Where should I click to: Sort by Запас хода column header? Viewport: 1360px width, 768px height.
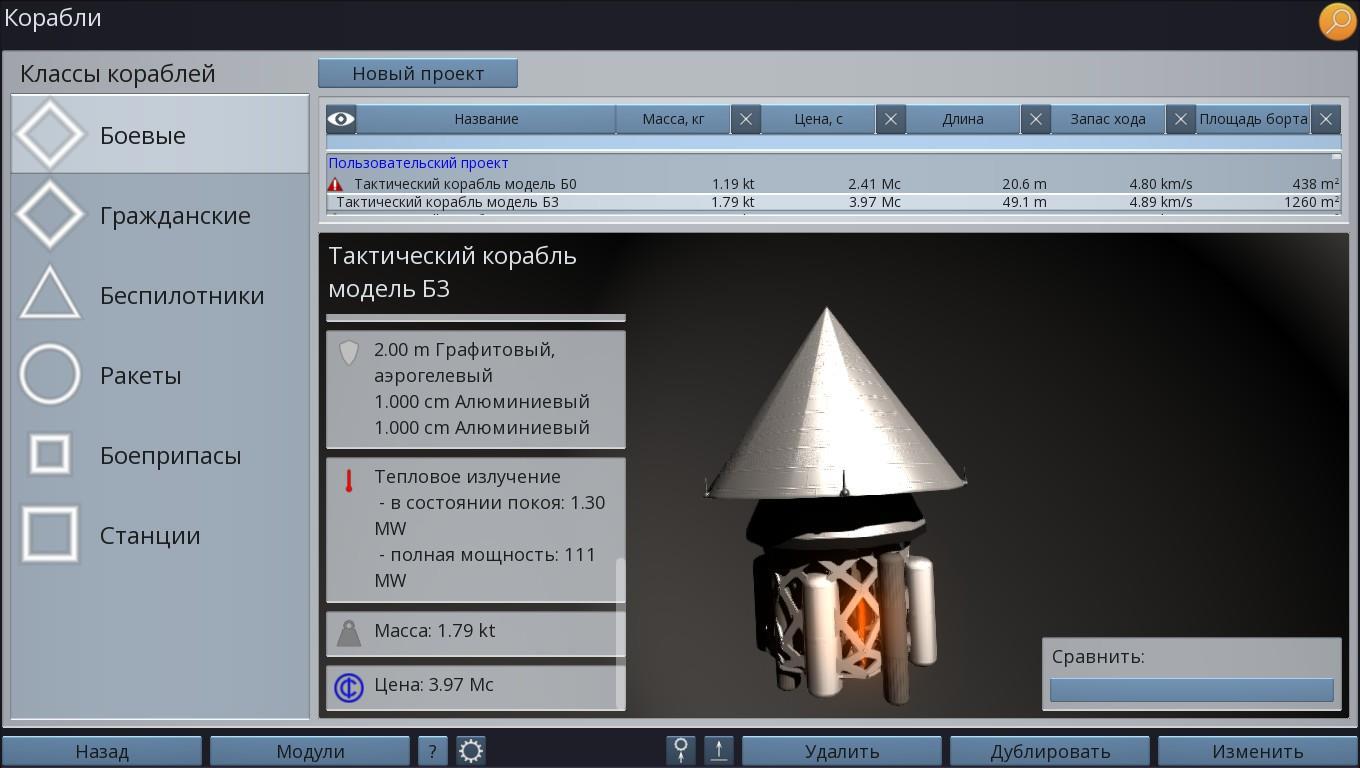1109,119
